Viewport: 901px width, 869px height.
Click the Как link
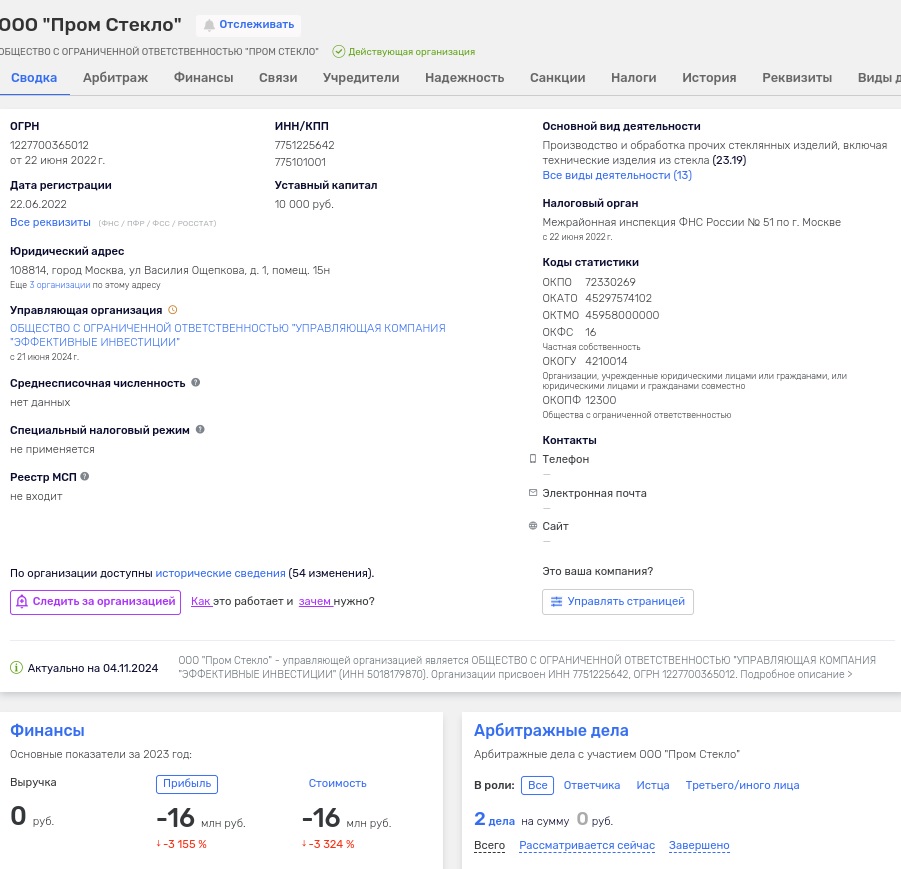pyautogui.click(x=201, y=601)
